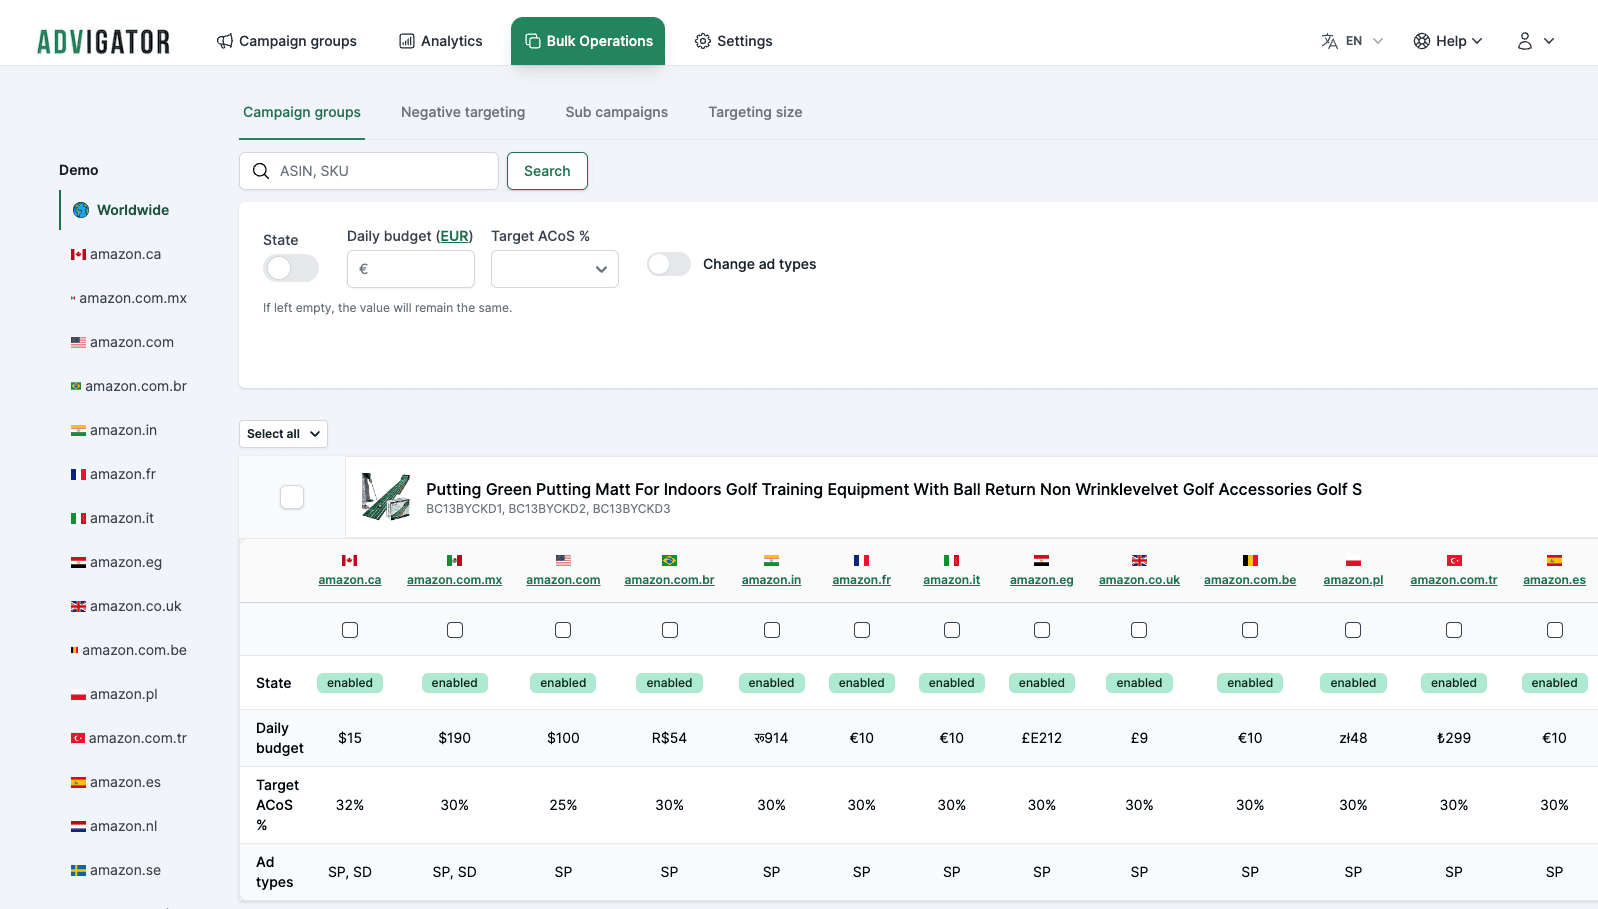Click the Poland flag in table header
The height and width of the screenshot is (909, 1598).
pos(1353,561)
